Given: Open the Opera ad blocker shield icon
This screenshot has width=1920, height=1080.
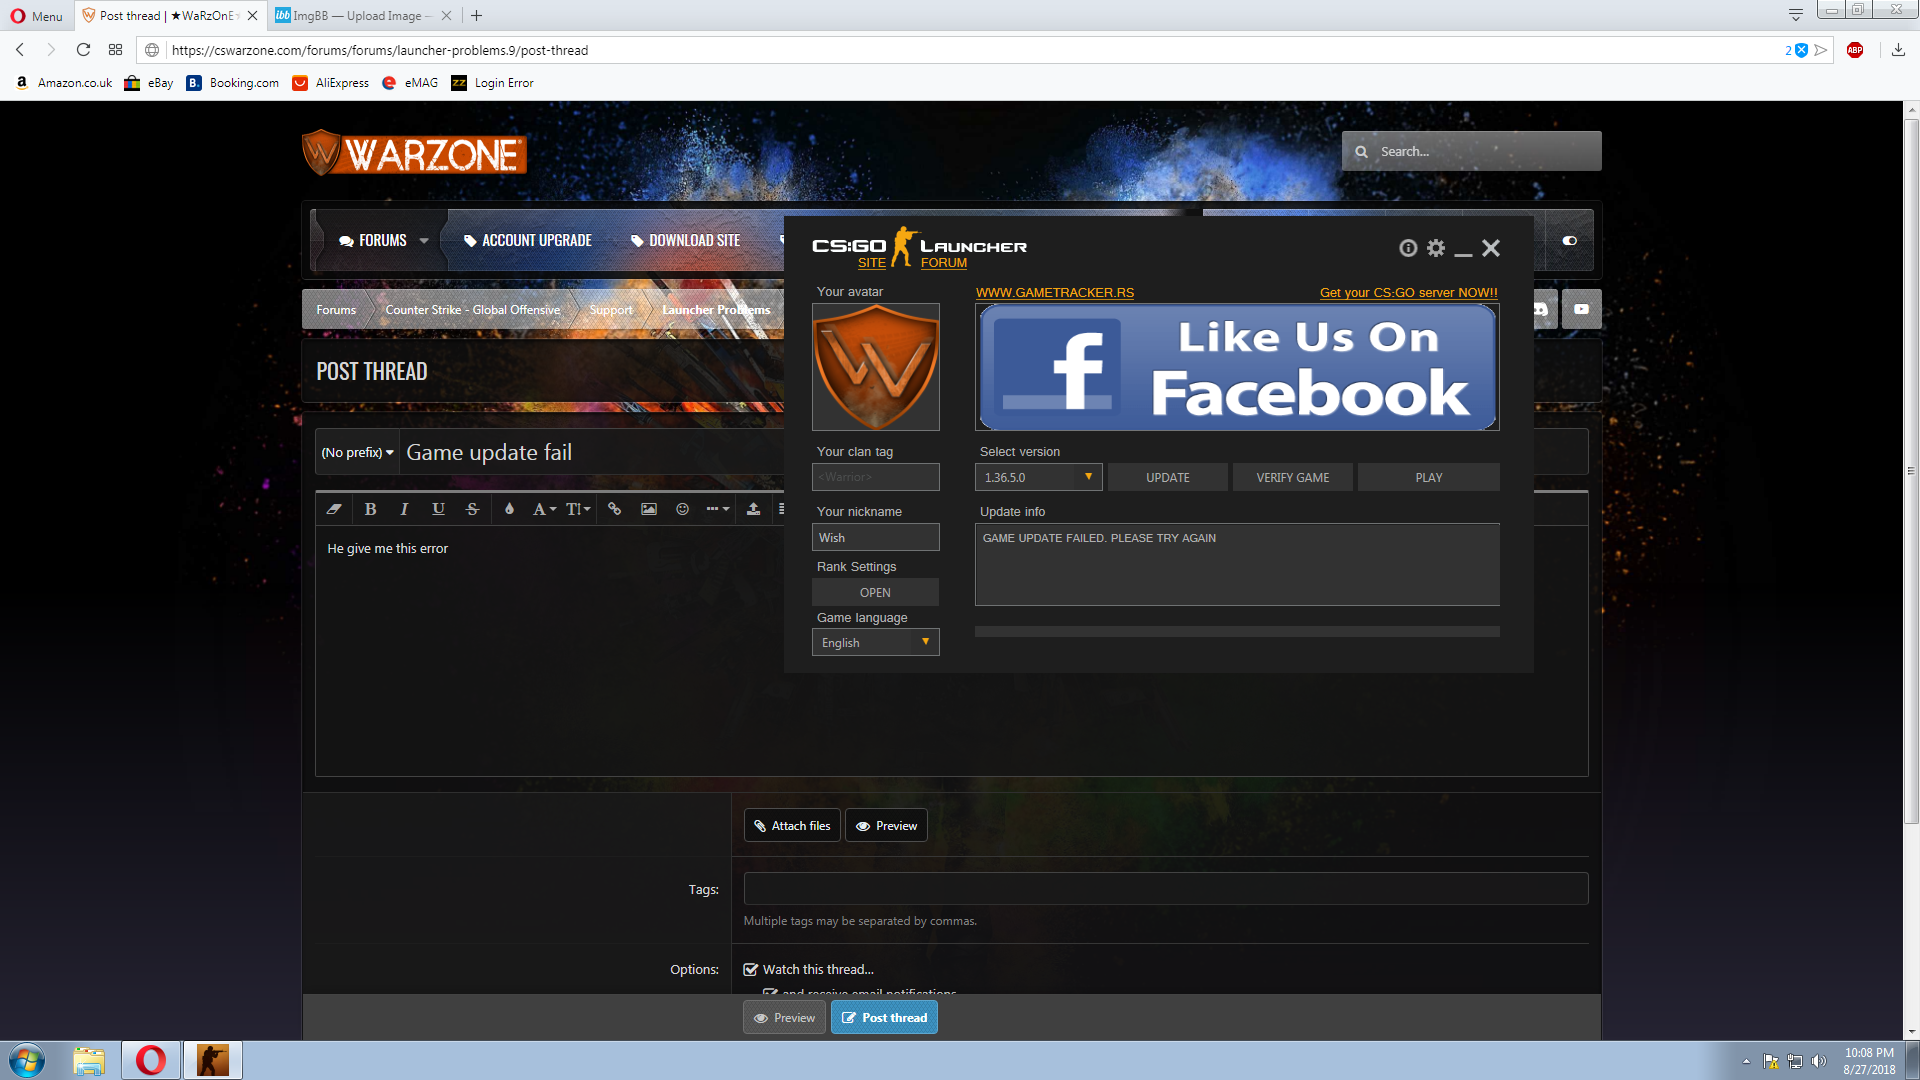Looking at the screenshot, I should (1801, 50).
